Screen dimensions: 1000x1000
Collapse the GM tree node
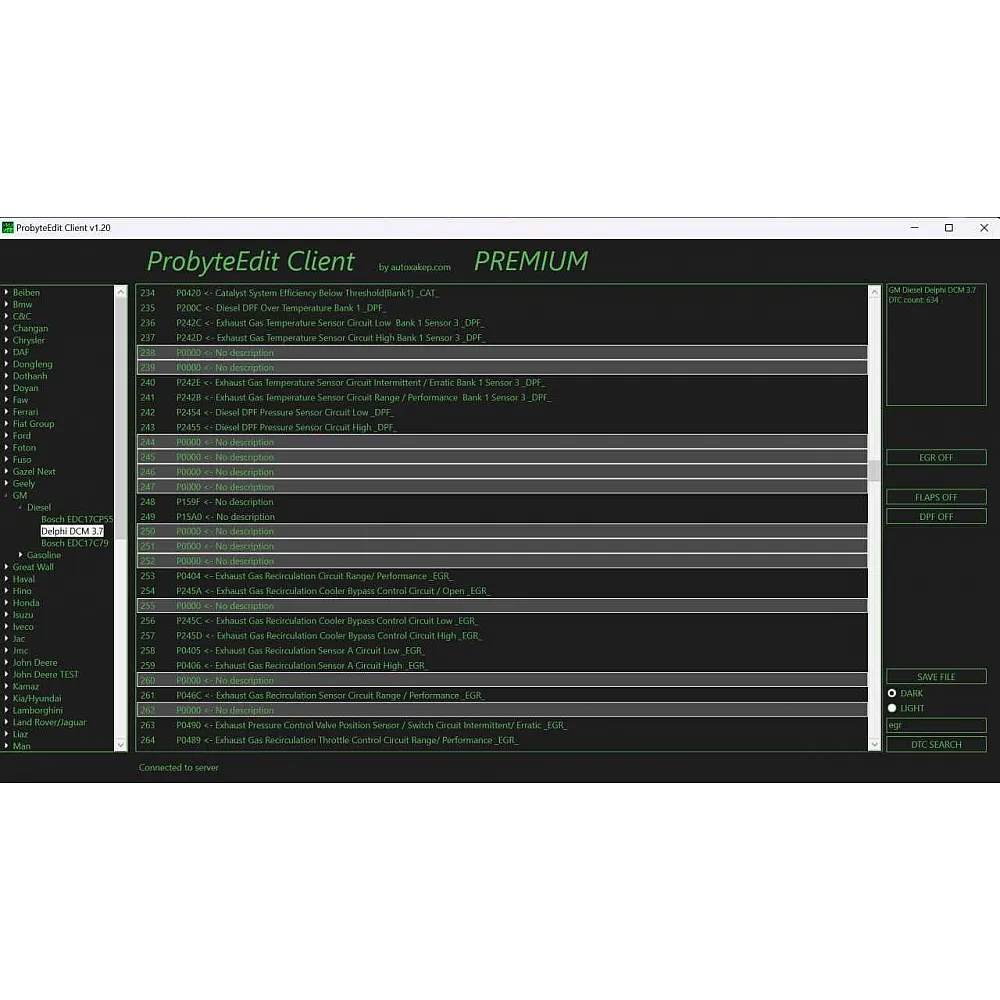6,495
